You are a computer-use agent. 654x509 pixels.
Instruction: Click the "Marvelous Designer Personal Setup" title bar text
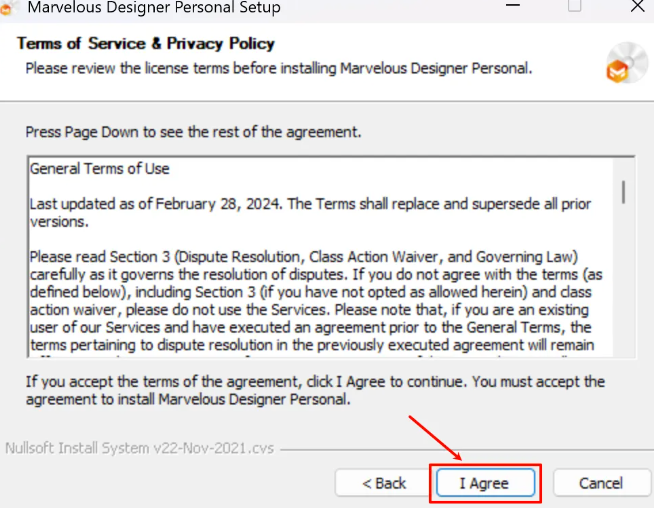pyautogui.click(x=154, y=8)
